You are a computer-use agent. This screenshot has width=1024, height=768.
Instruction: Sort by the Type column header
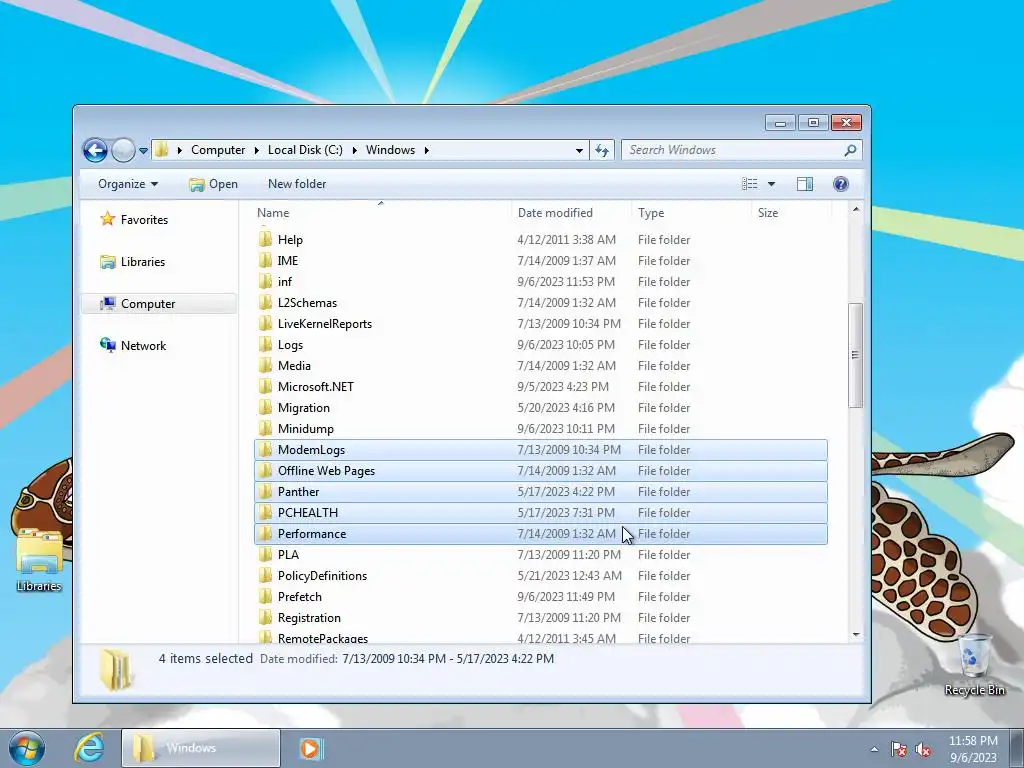(691, 213)
